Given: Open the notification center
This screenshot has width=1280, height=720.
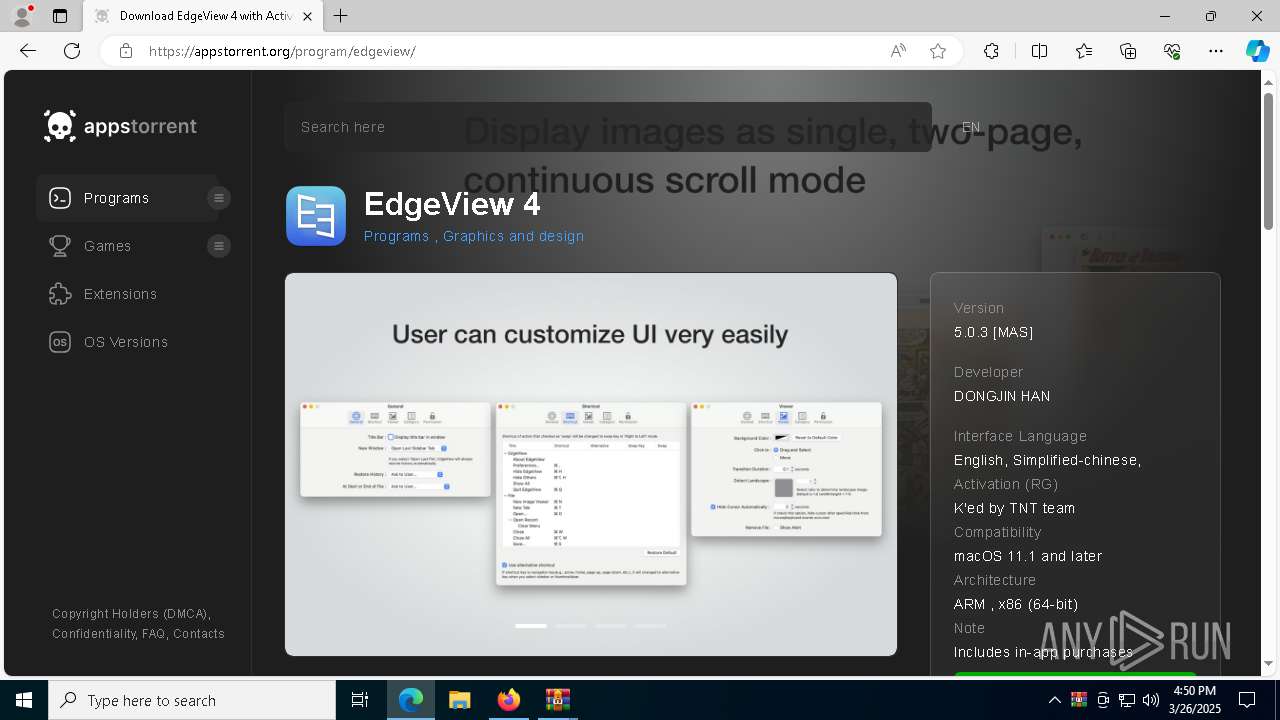Looking at the screenshot, I should click(x=1247, y=700).
